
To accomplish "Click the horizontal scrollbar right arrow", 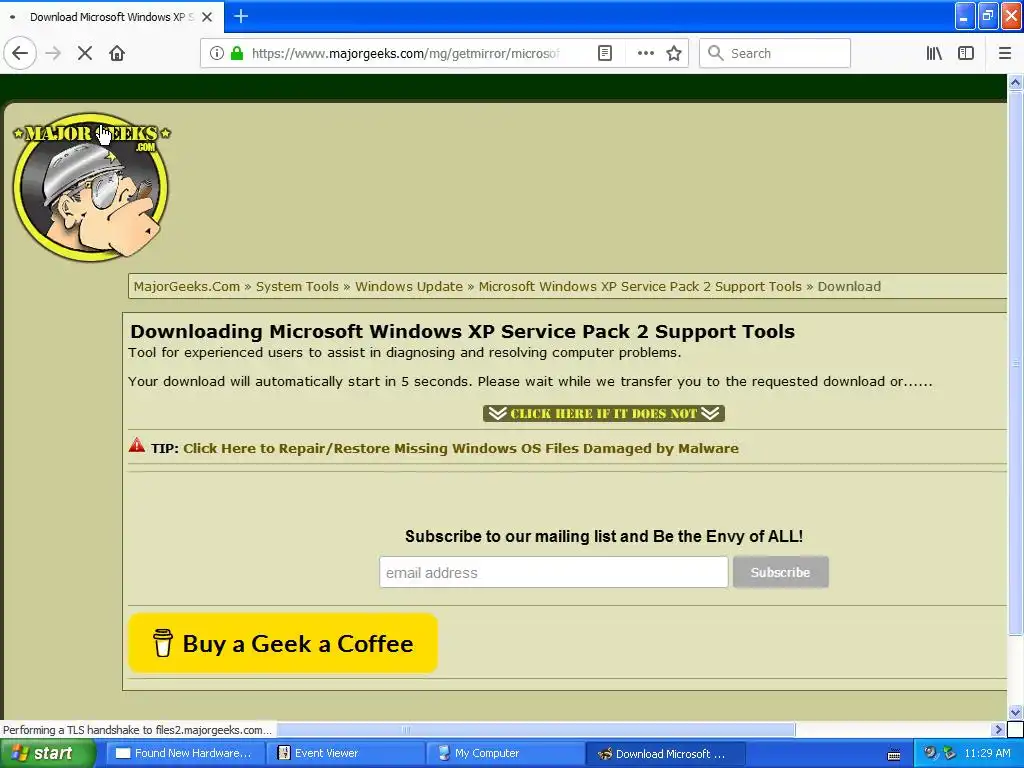I will pyautogui.click(x=998, y=729).
